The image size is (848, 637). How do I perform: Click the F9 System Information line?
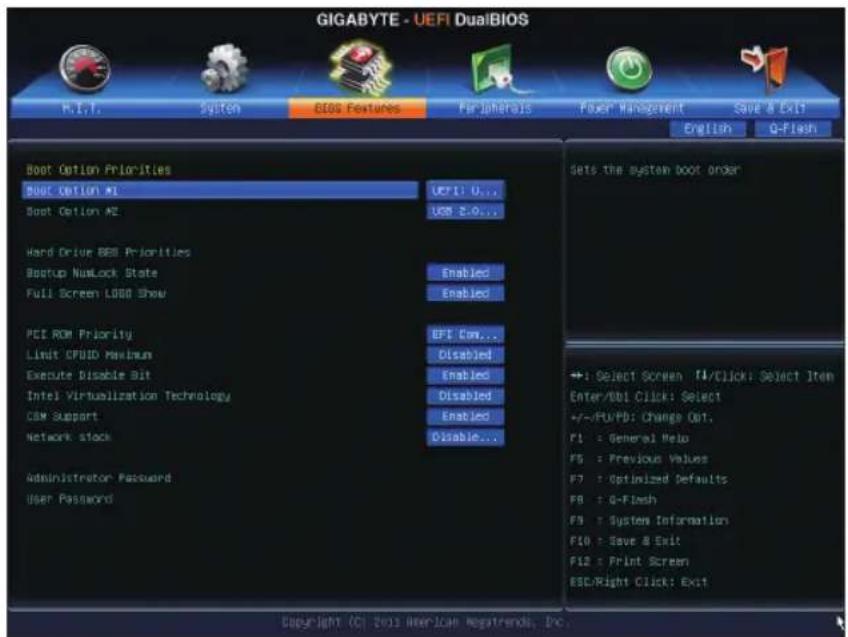(x=649, y=521)
